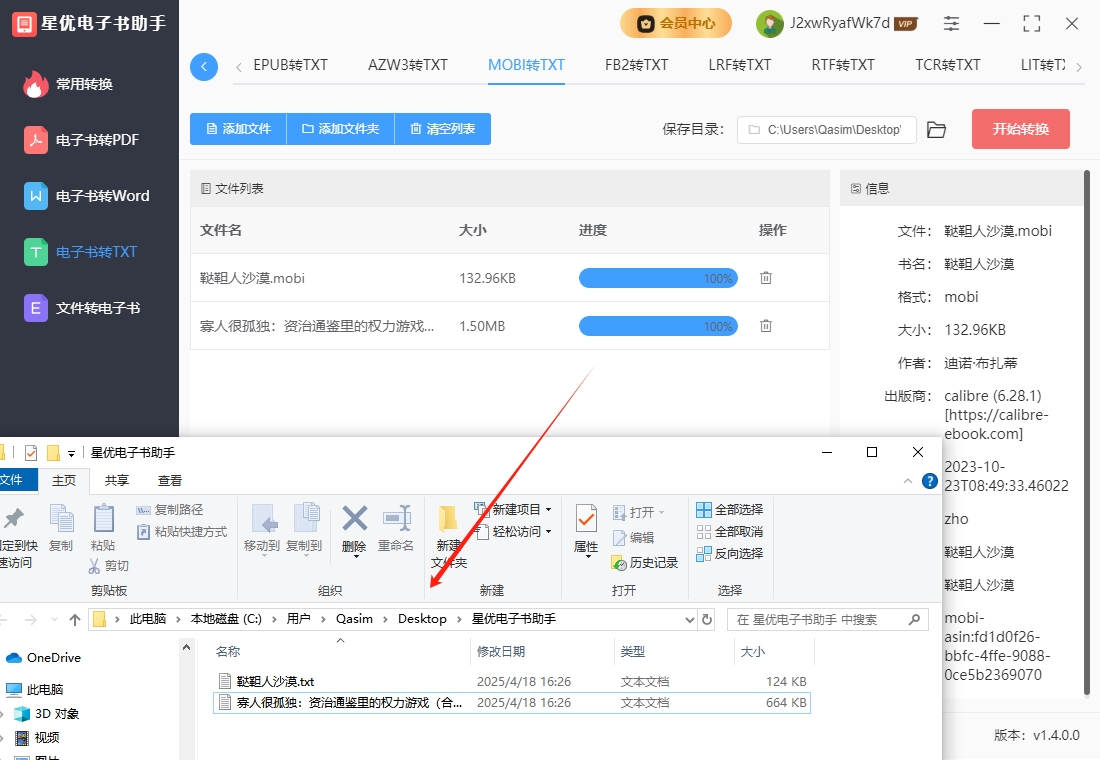Viewport: 1100px width, 760px height.
Task: Click the Explorer search box
Action: [828, 620]
